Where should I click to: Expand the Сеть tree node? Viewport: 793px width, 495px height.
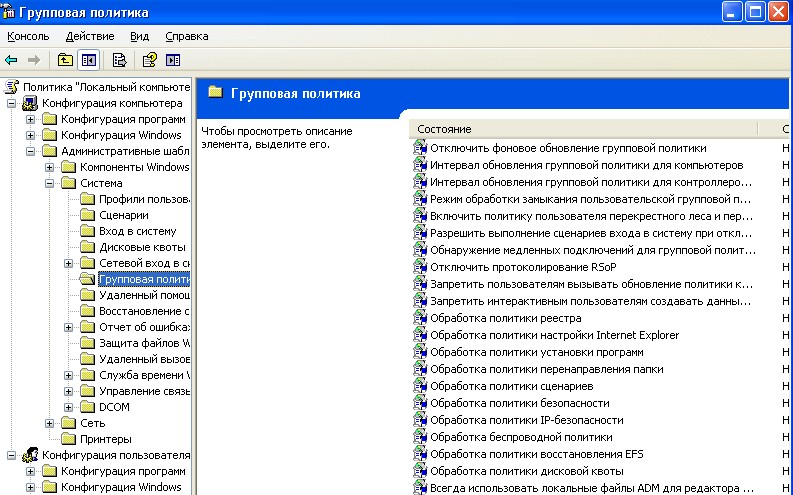[50, 423]
